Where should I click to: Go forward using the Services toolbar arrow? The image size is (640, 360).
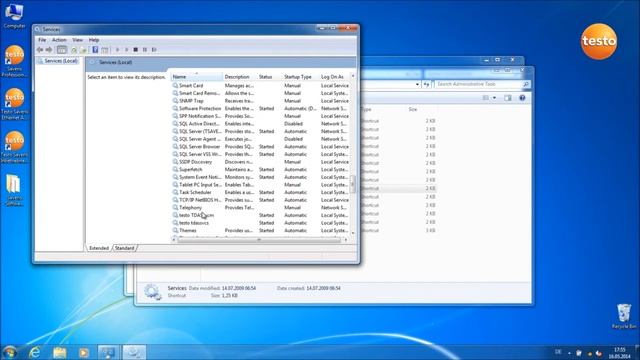coord(49,50)
